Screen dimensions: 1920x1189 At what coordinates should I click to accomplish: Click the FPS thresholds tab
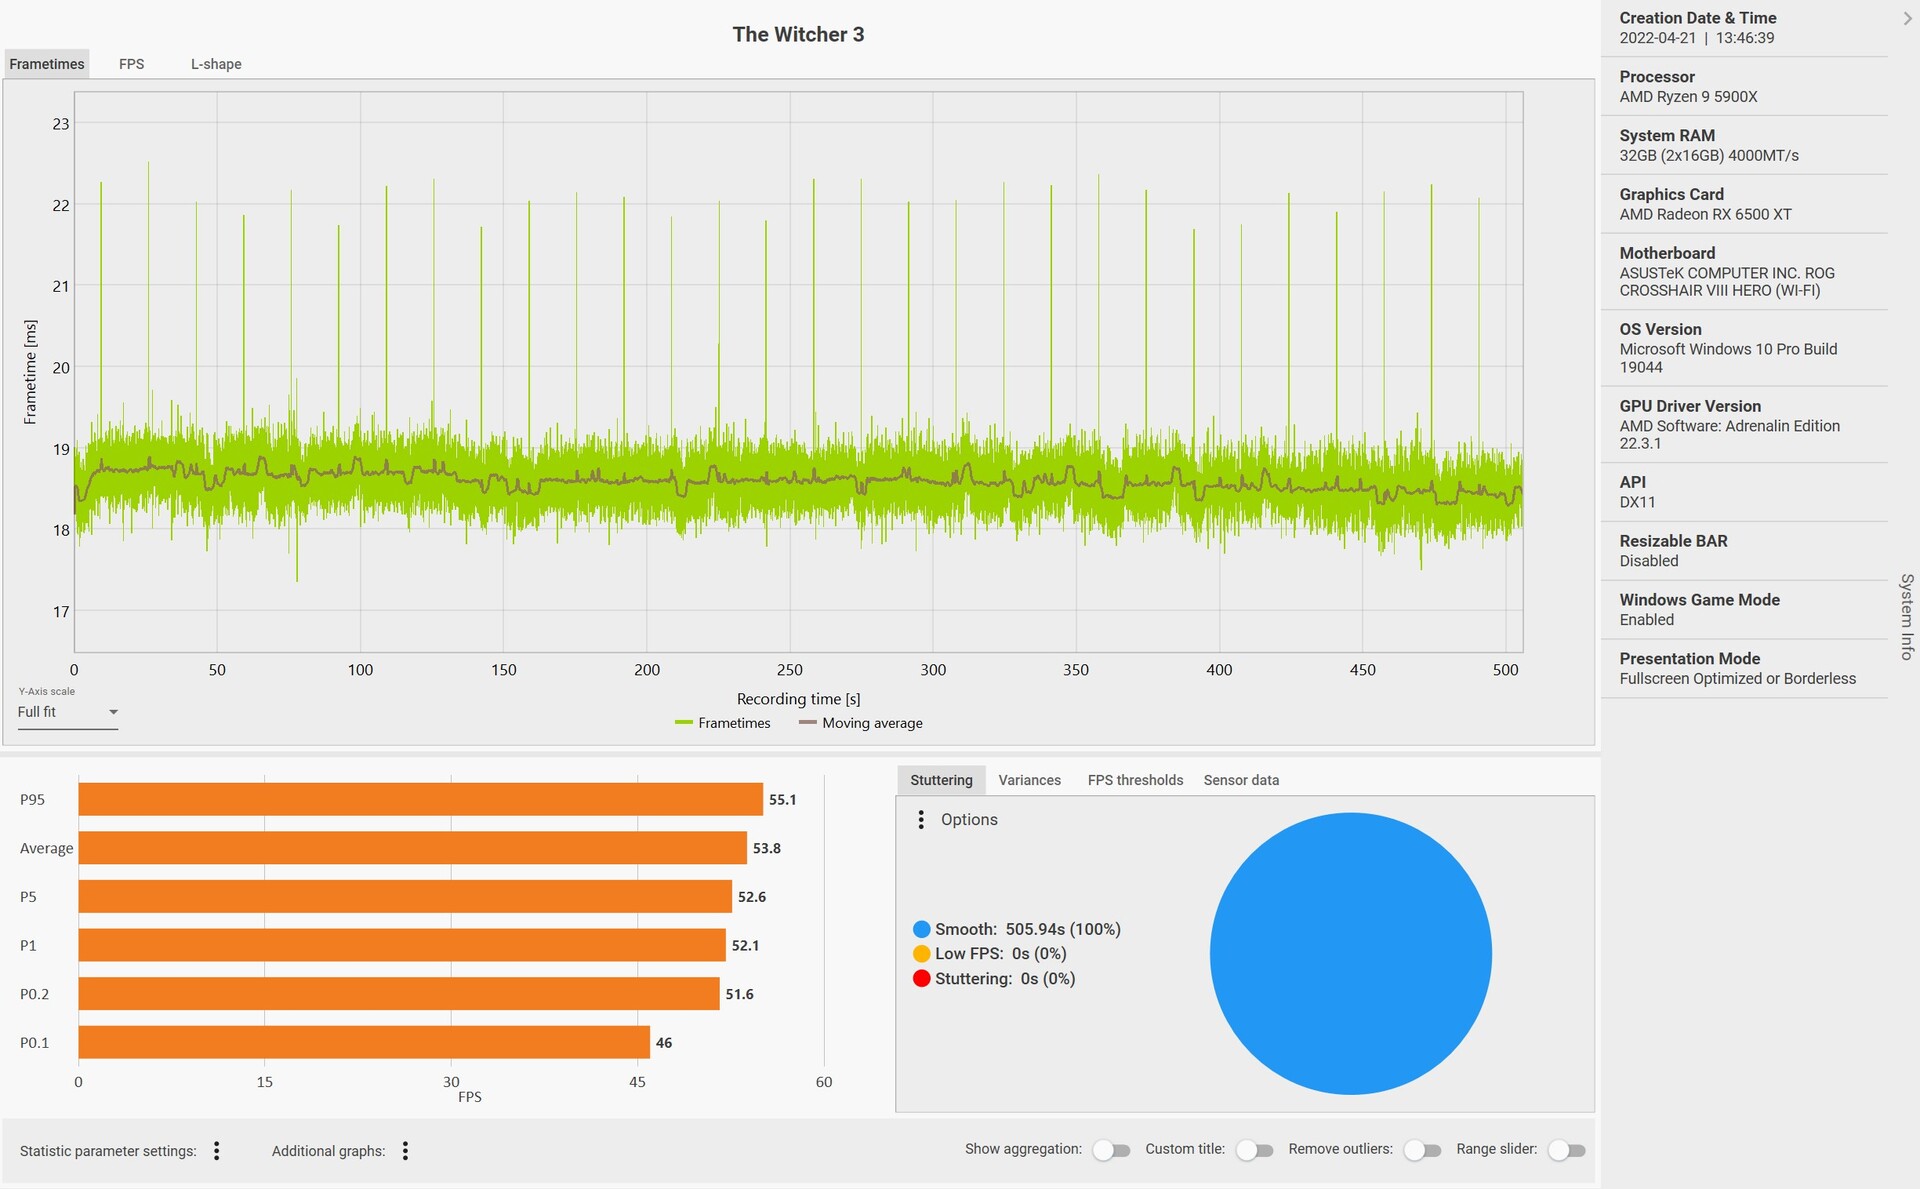coord(1135,780)
